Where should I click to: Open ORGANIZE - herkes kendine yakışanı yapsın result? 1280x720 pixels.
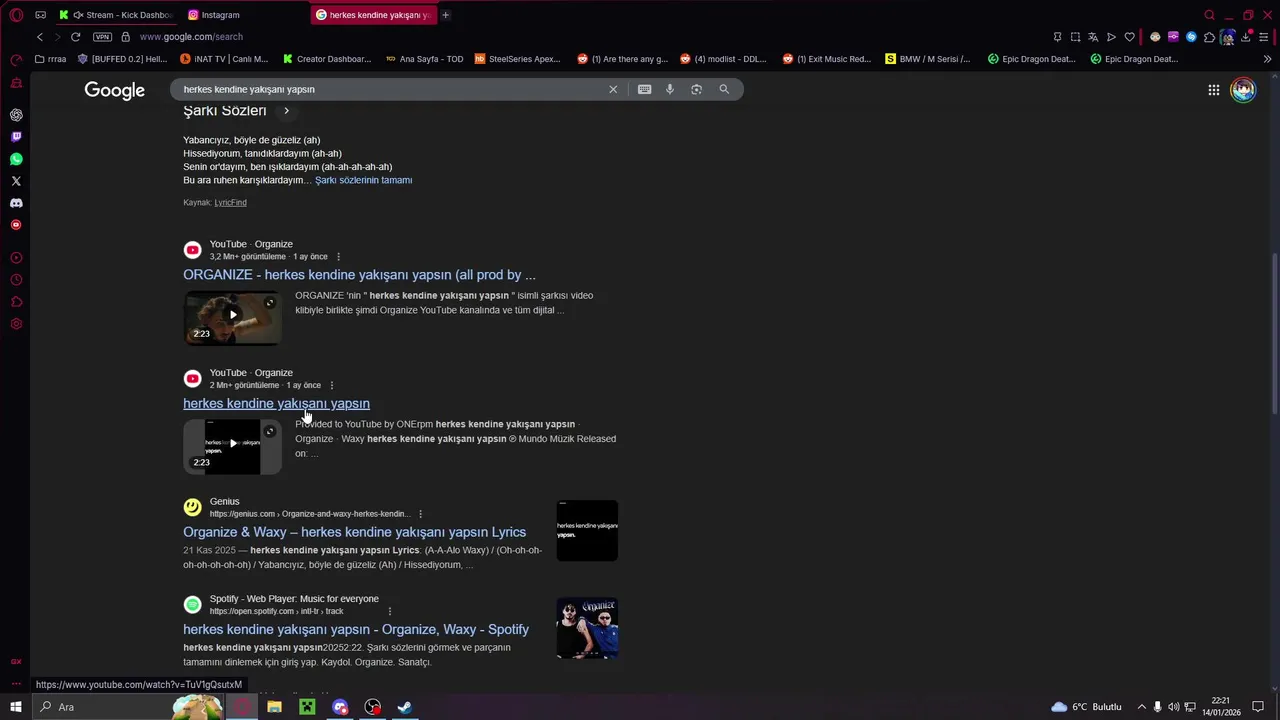pyautogui.click(x=359, y=275)
